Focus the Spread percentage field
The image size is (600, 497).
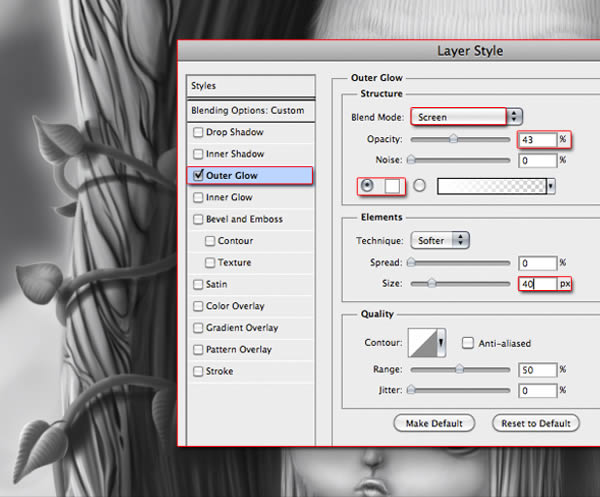pos(537,263)
